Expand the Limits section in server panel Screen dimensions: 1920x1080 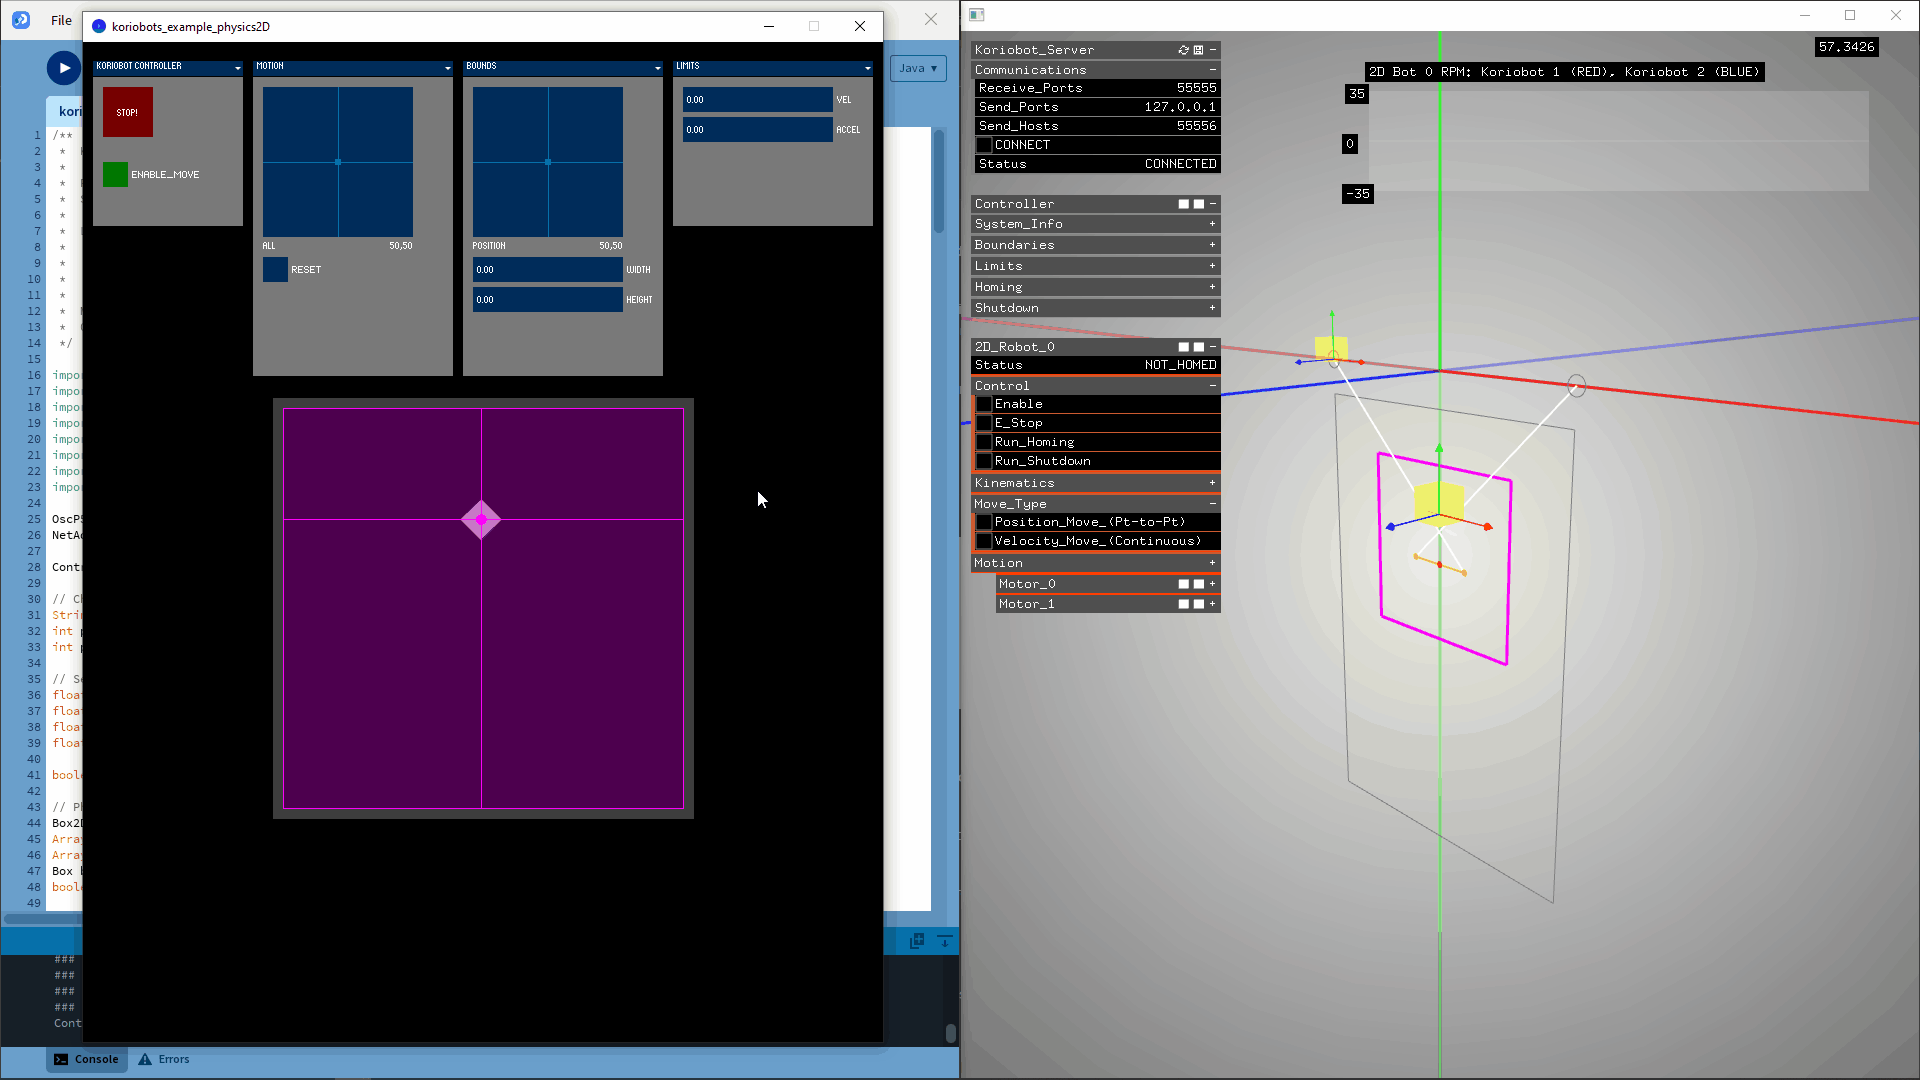[x=1213, y=266]
